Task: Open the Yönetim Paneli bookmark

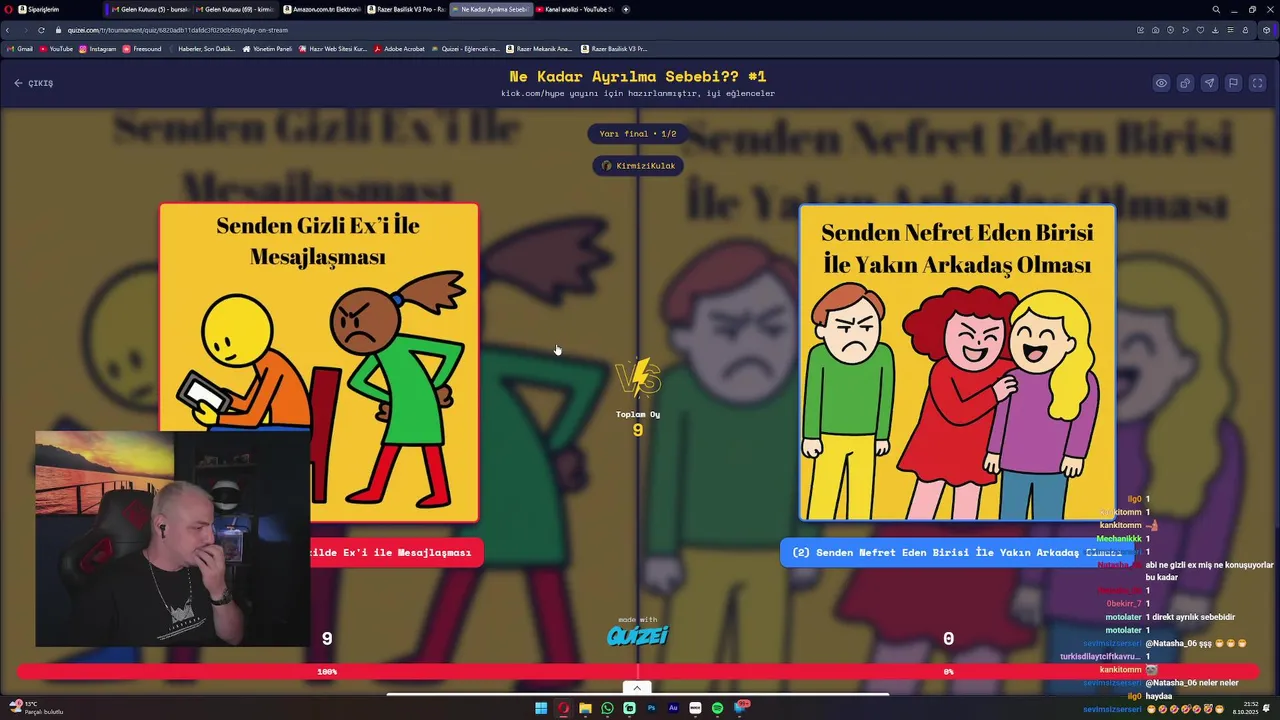Action: pyautogui.click(x=268, y=48)
